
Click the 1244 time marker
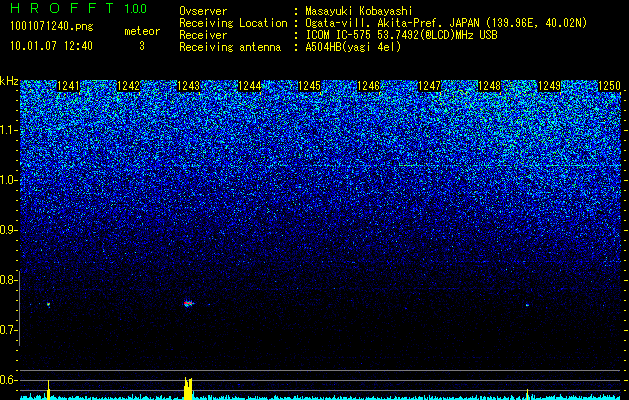coord(250,86)
